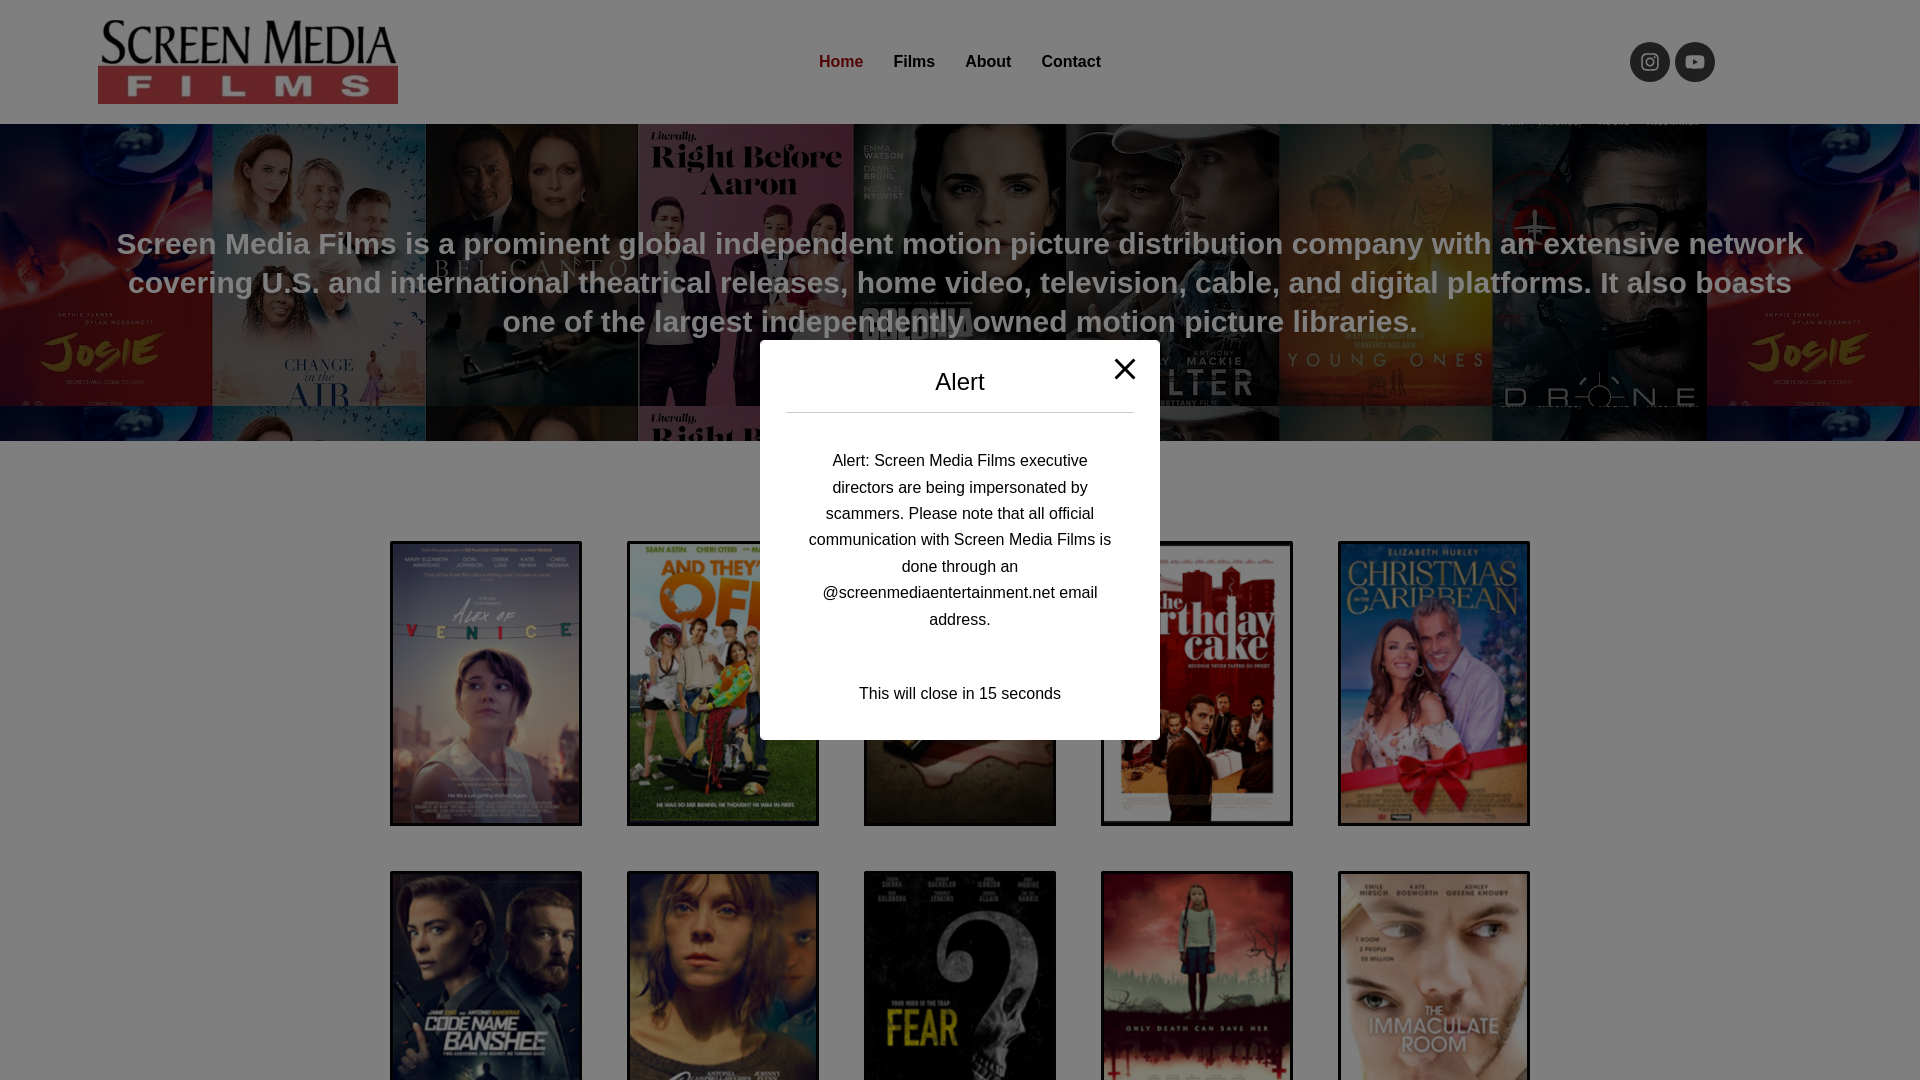
Task: Select the Code Name Banshee poster
Action: pos(486,975)
